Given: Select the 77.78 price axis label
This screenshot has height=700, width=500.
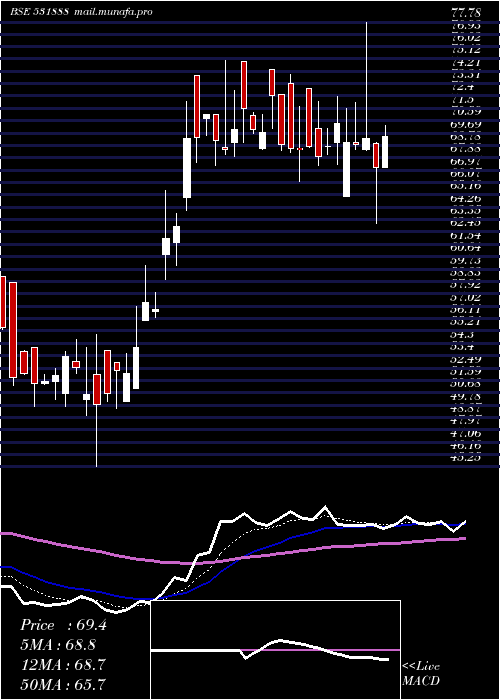Looking at the screenshot, I should tap(466, 12).
